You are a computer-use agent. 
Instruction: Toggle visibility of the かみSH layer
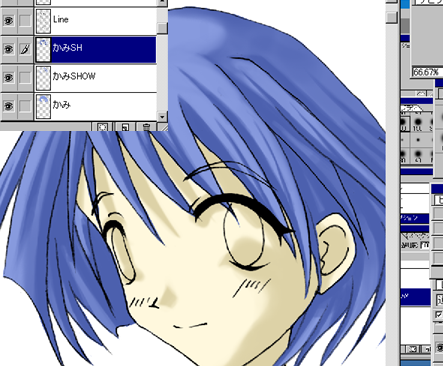9,49
